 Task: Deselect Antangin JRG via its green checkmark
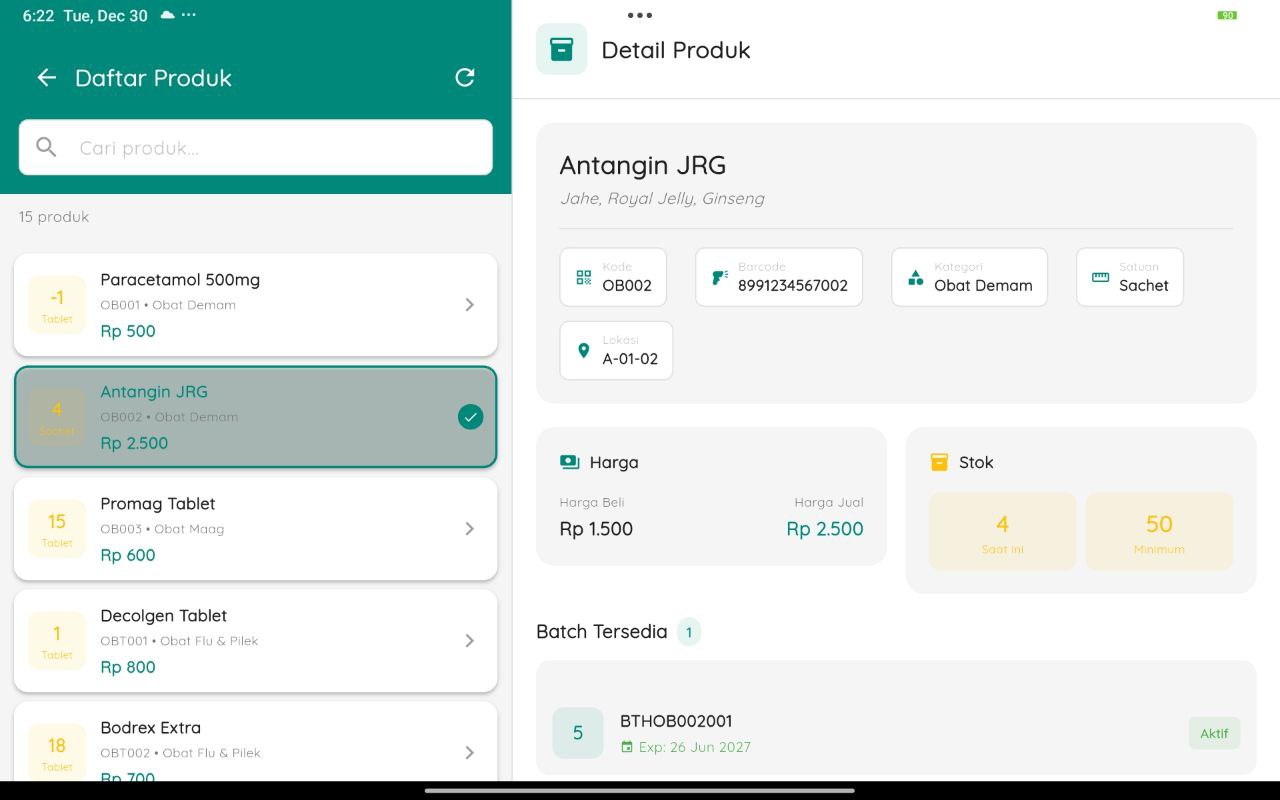point(470,417)
